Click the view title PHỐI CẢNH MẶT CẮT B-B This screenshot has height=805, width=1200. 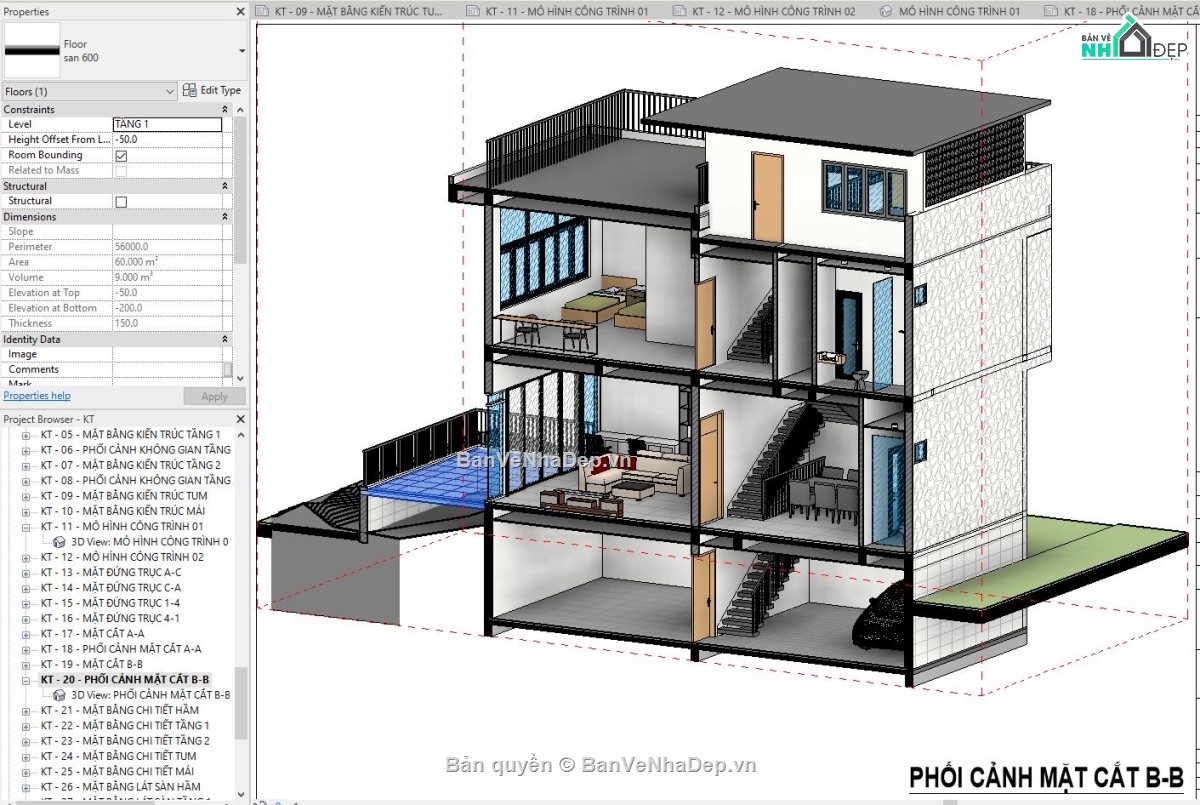coord(1046,778)
